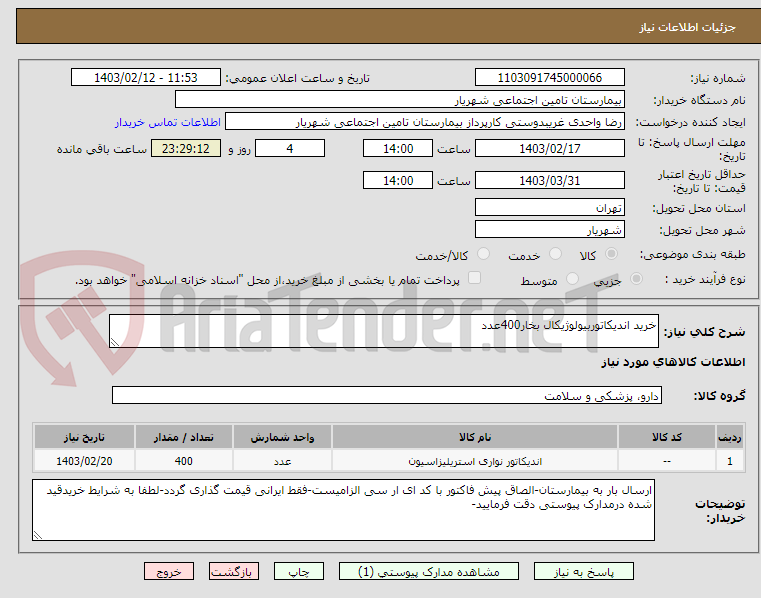Screen dimensions: 761x598
Task: Click the شهر محل تحویل field شهریار
Action: (549, 229)
